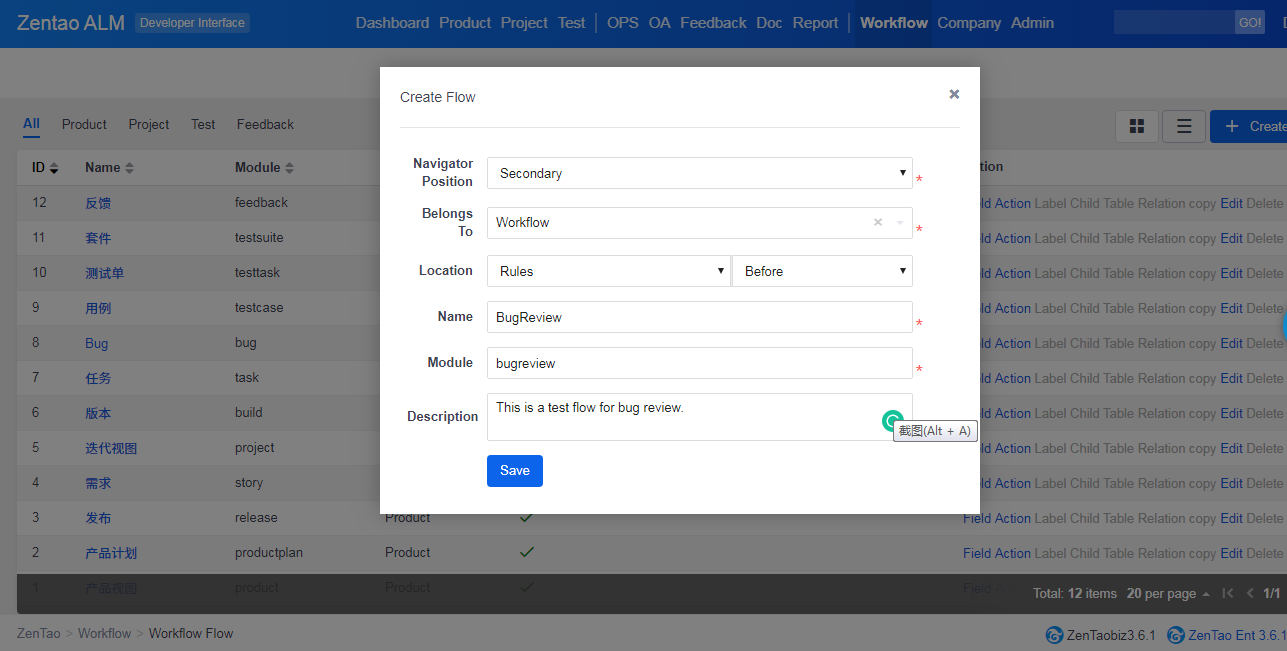Open the Navigator Position dropdown
Image resolution: width=1287 pixels, height=651 pixels.
coord(699,173)
